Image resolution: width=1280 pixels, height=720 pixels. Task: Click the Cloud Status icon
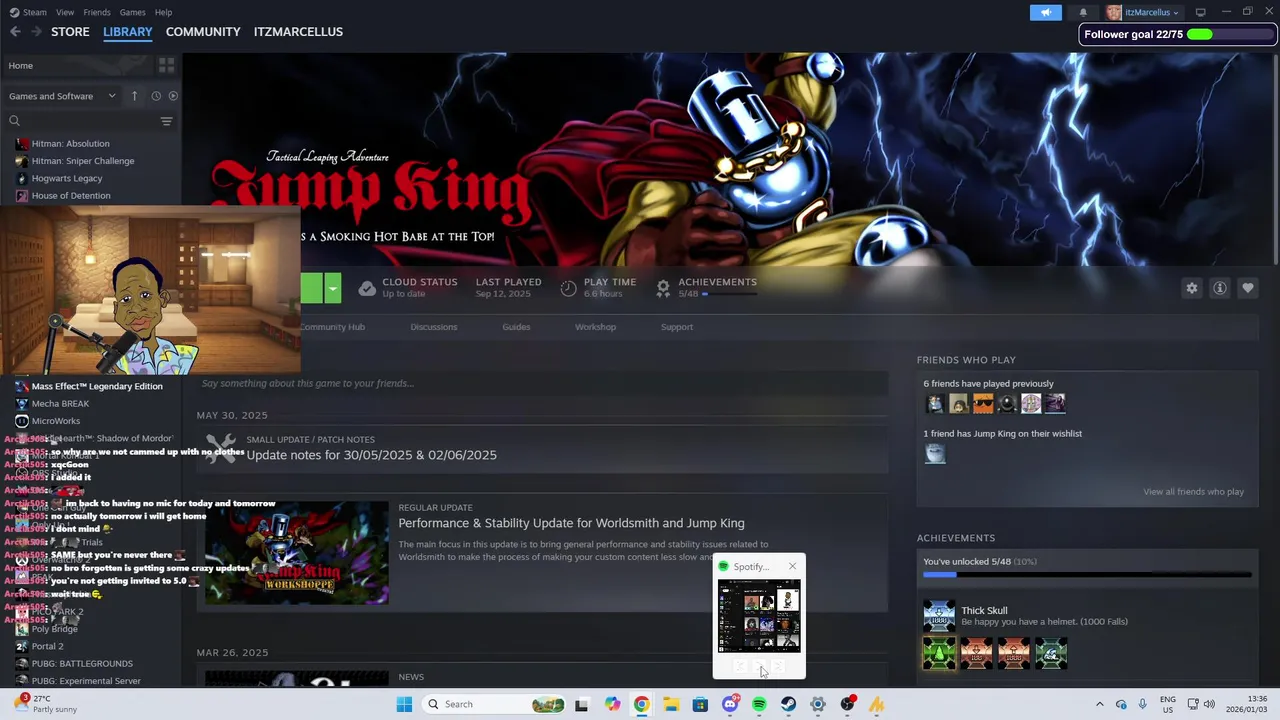tap(367, 288)
